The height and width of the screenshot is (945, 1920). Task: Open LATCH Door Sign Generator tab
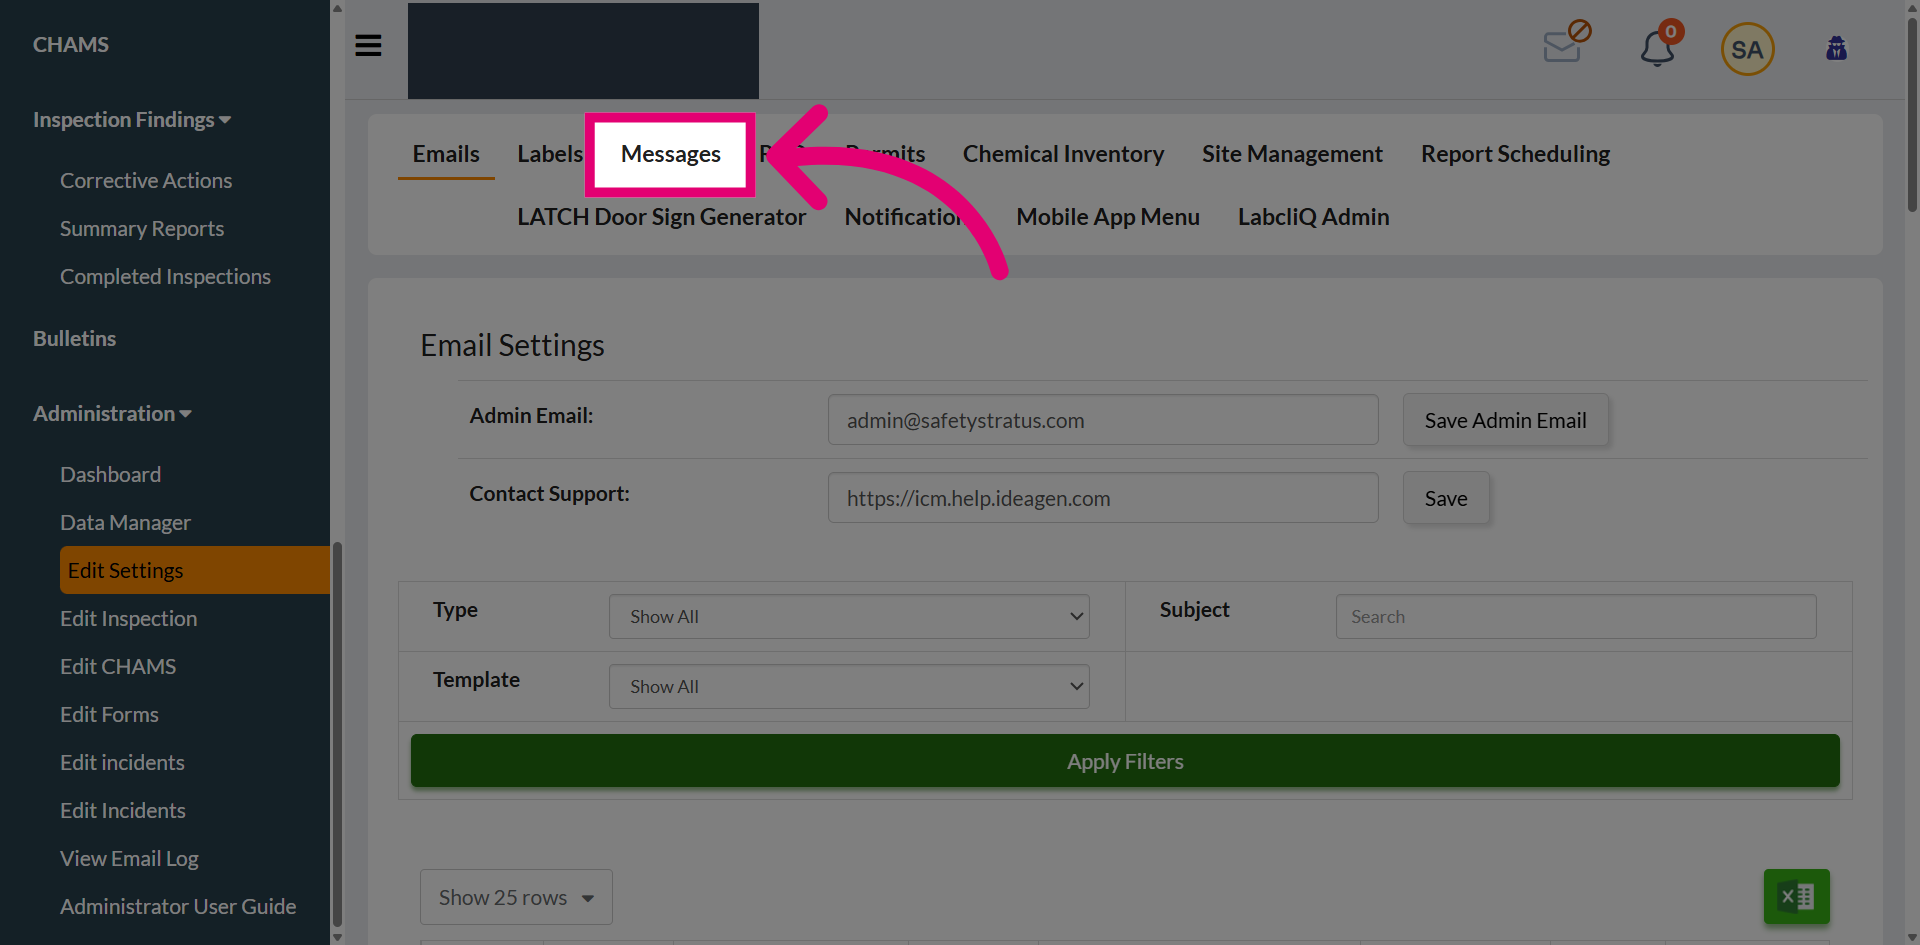(x=661, y=217)
